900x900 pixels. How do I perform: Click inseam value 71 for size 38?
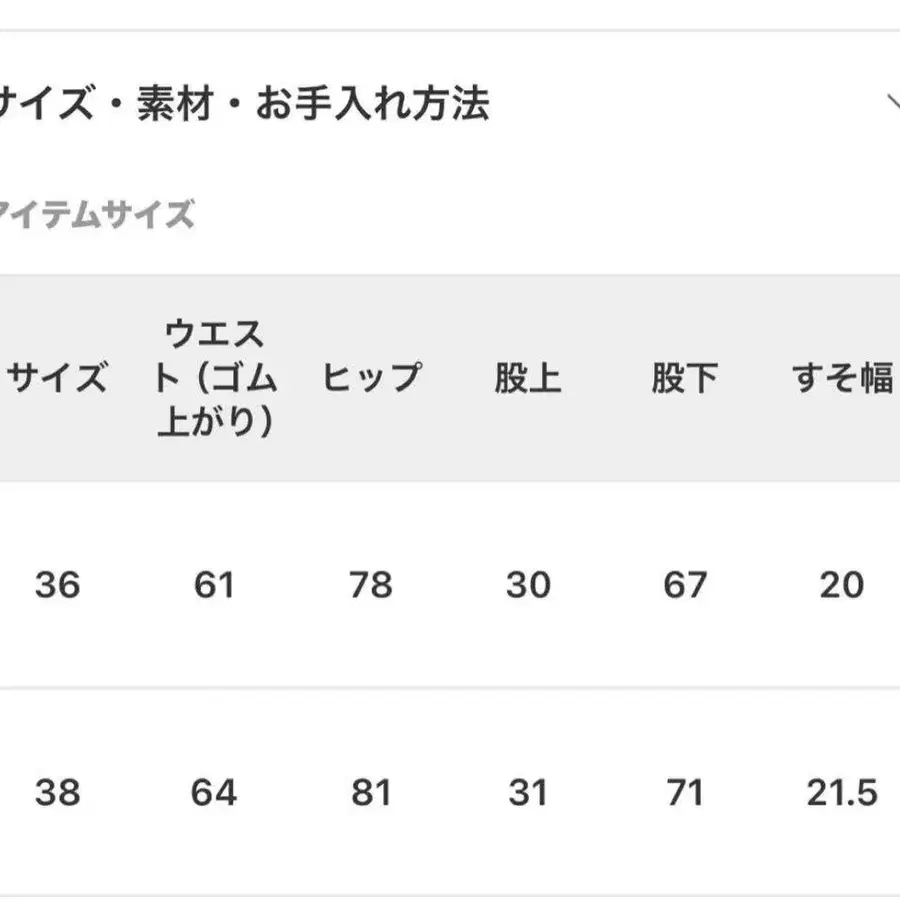coord(685,793)
